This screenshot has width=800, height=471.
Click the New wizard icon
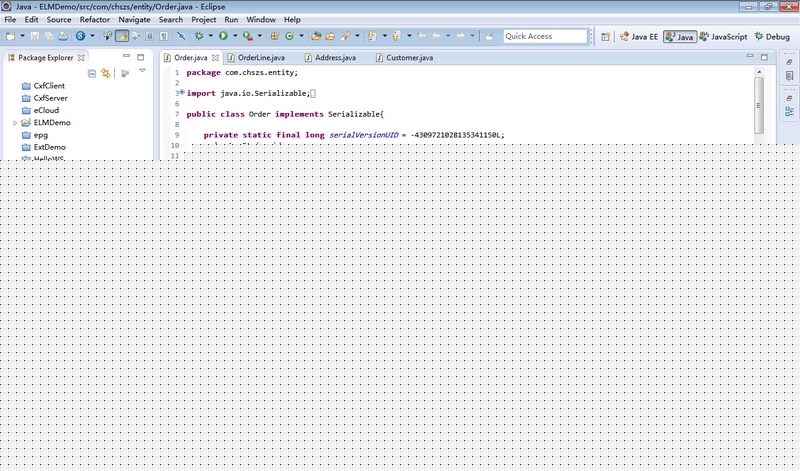coord(10,36)
